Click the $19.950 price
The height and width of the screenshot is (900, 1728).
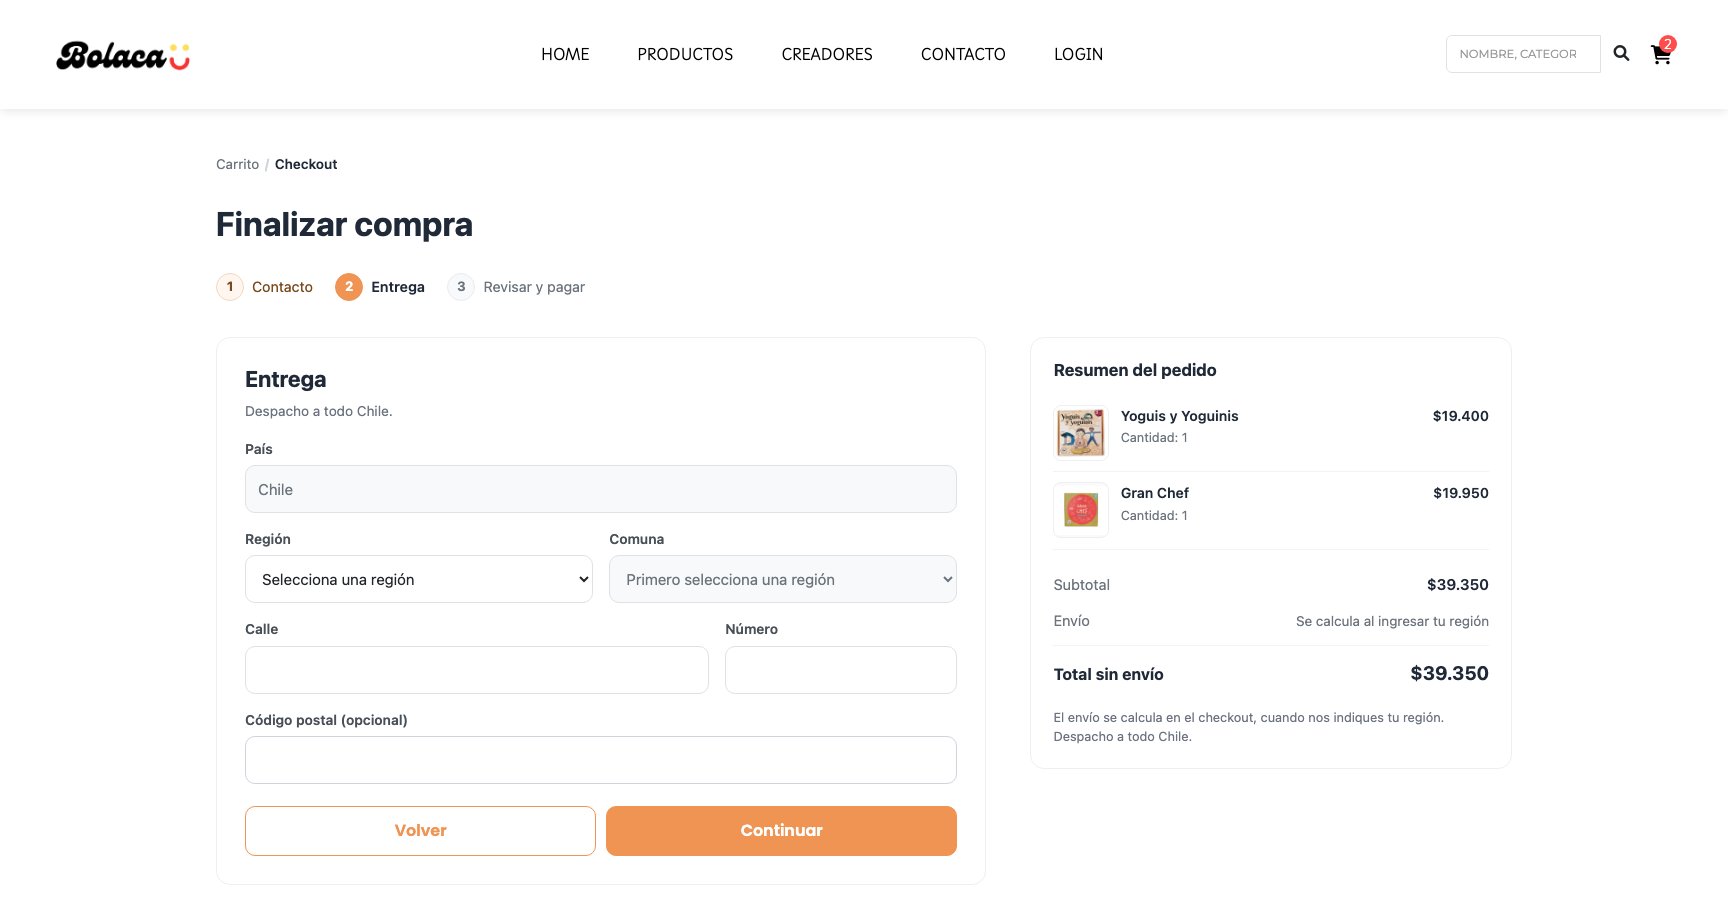(1460, 493)
